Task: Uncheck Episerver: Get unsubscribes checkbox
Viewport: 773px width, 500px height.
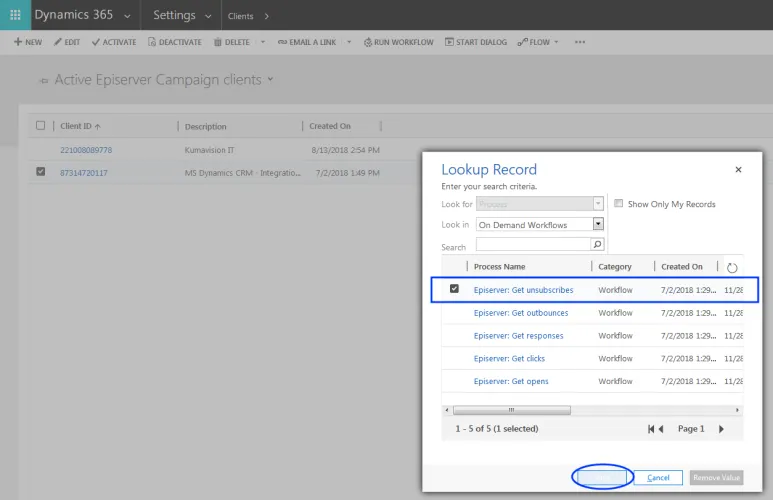Action: coord(454,288)
